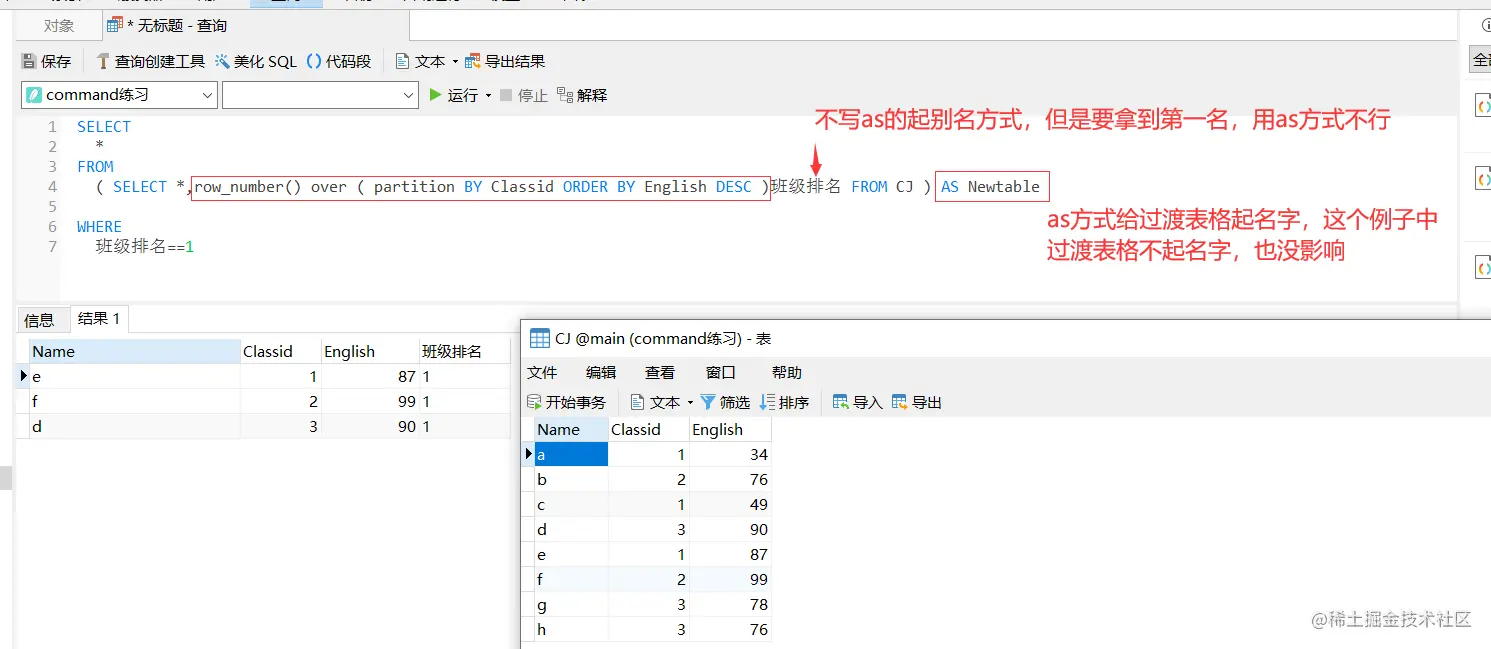Select the Result 1 (结果 1) tab

[x=98, y=318]
